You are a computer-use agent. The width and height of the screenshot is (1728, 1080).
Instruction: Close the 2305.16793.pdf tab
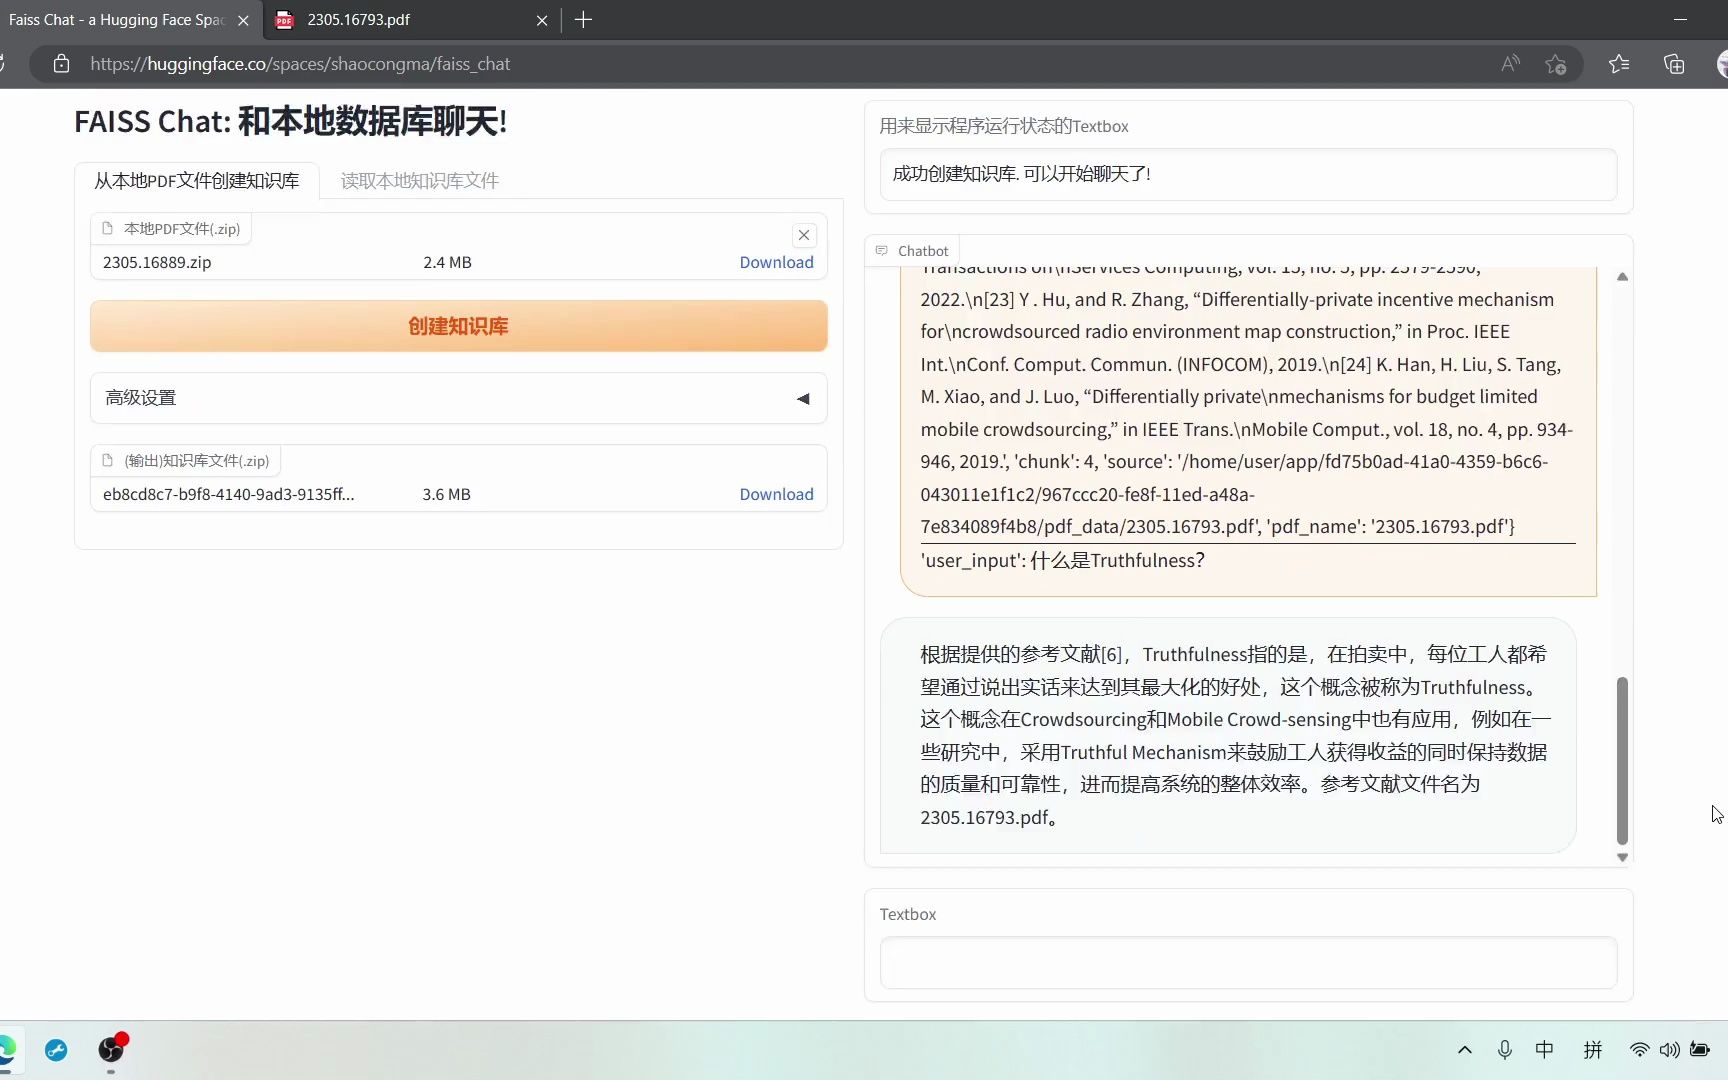[x=542, y=20]
